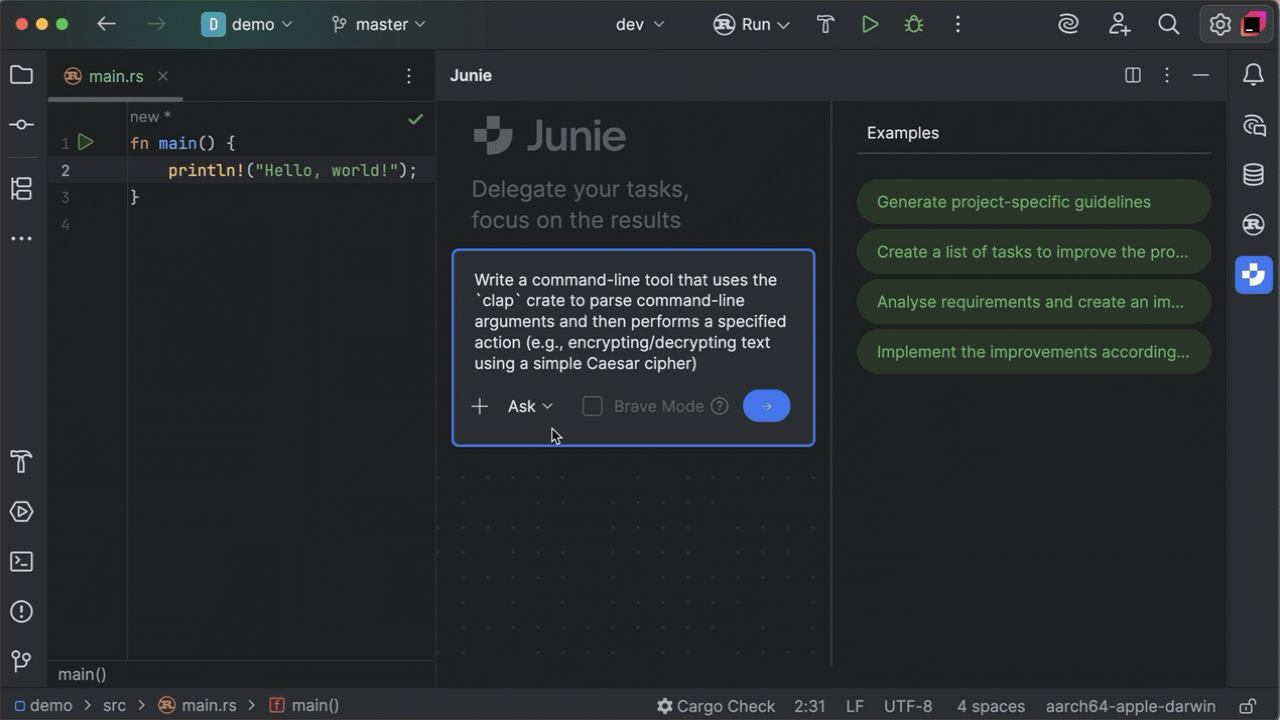The image size is (1280, 720).
Task: Show more tool windows ellipsis in left sidebar
Action: 21,239
